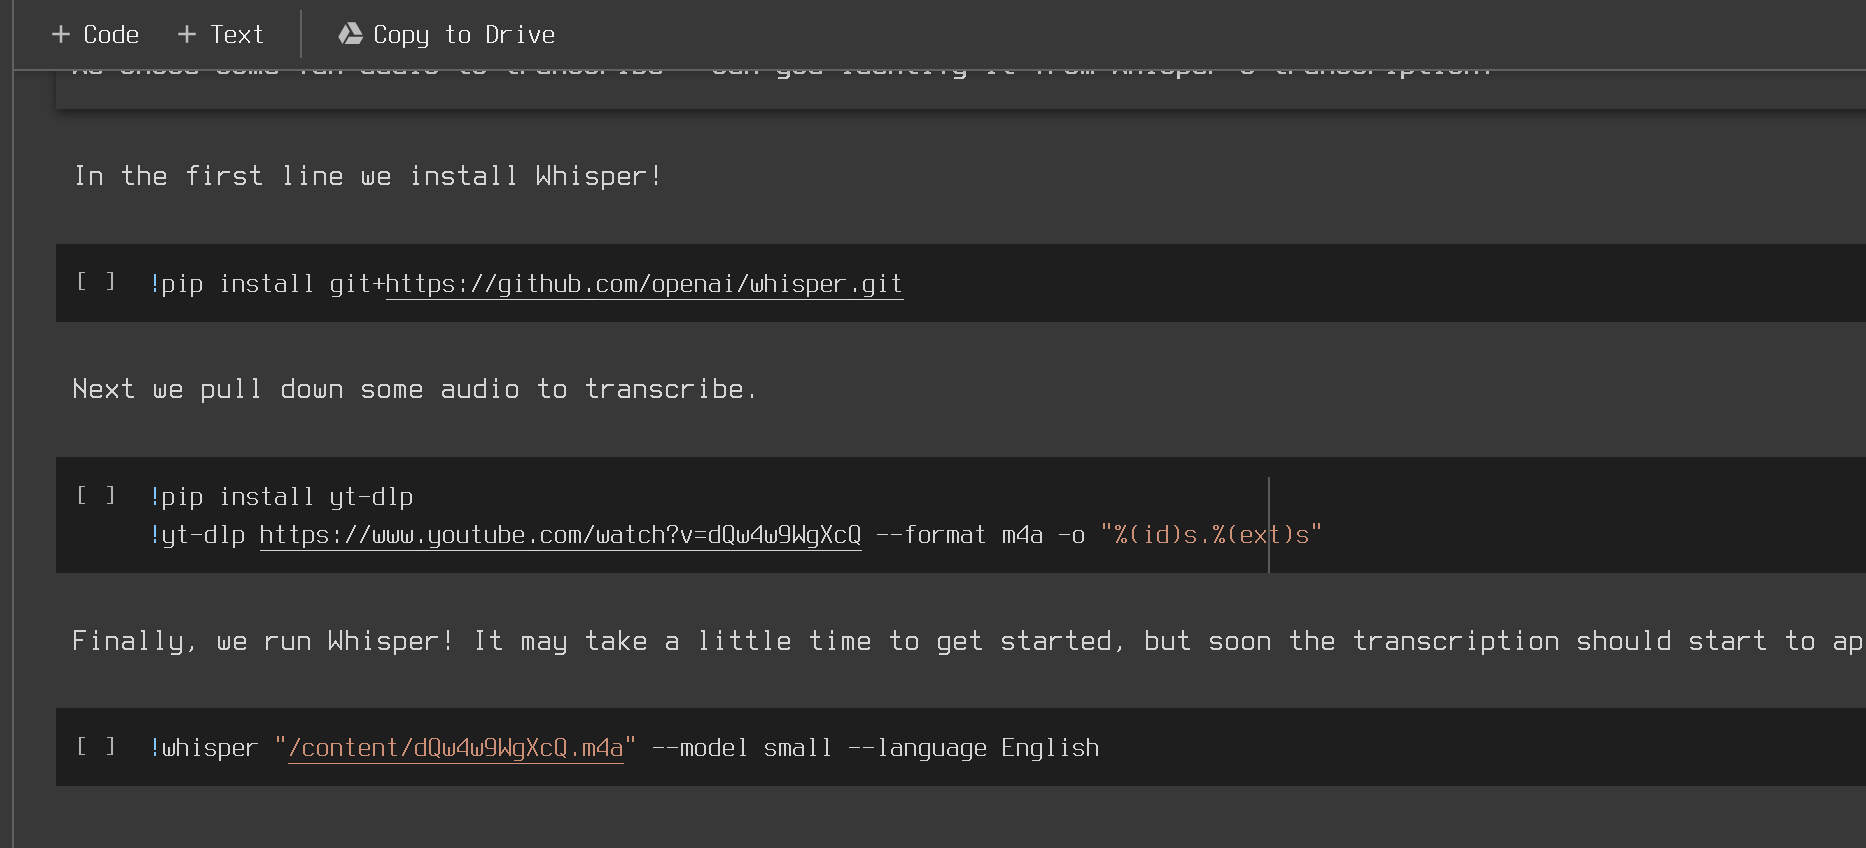The width and height of the screenshot is (1866, 848).
Task: Click the Google Drive icon
Action: (350, 34)
